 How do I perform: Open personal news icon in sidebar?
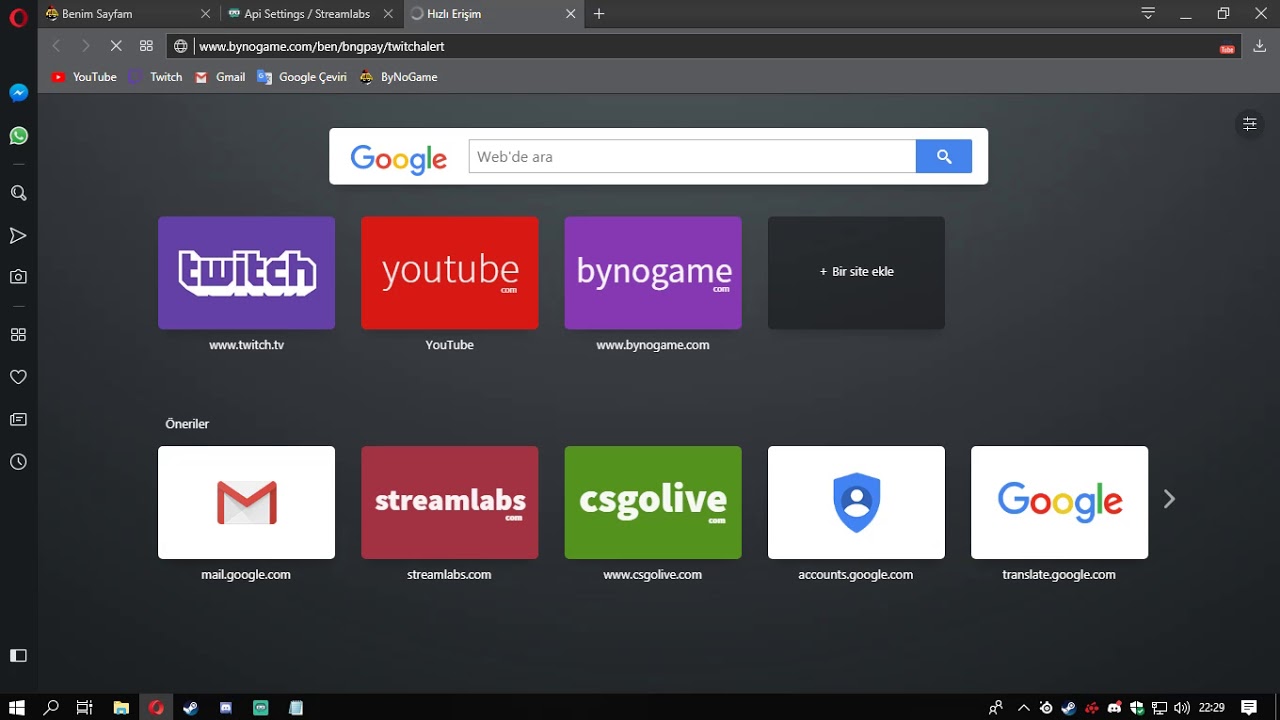18,419
